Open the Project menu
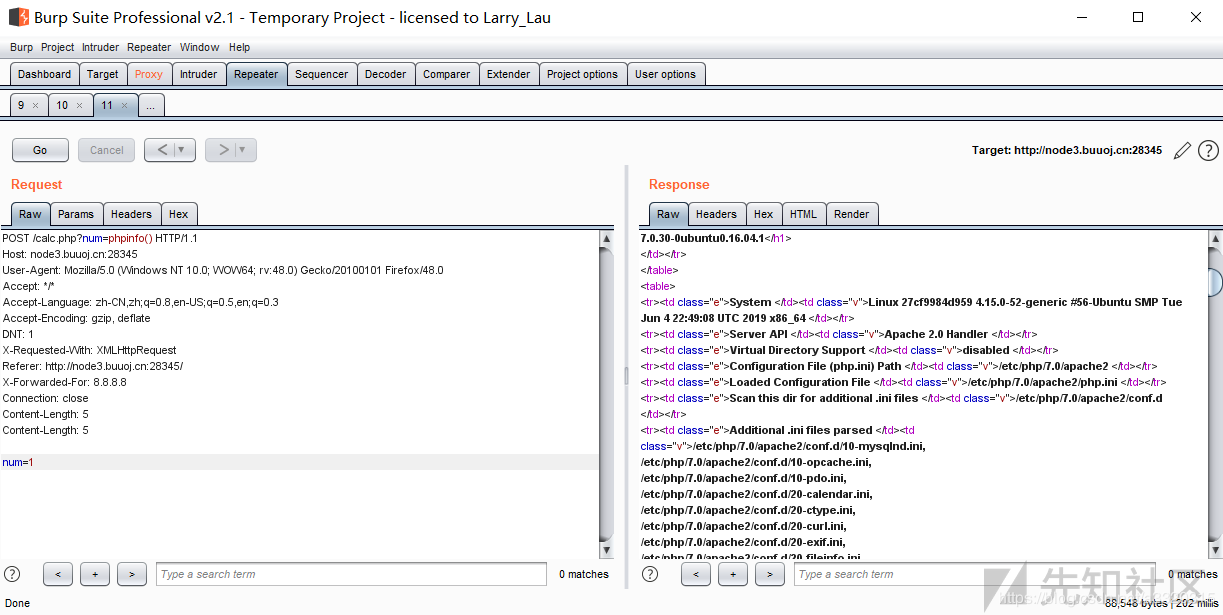The height and width of the screenshot is (615, 1223). pyautogui.click(x=57, y=47)
